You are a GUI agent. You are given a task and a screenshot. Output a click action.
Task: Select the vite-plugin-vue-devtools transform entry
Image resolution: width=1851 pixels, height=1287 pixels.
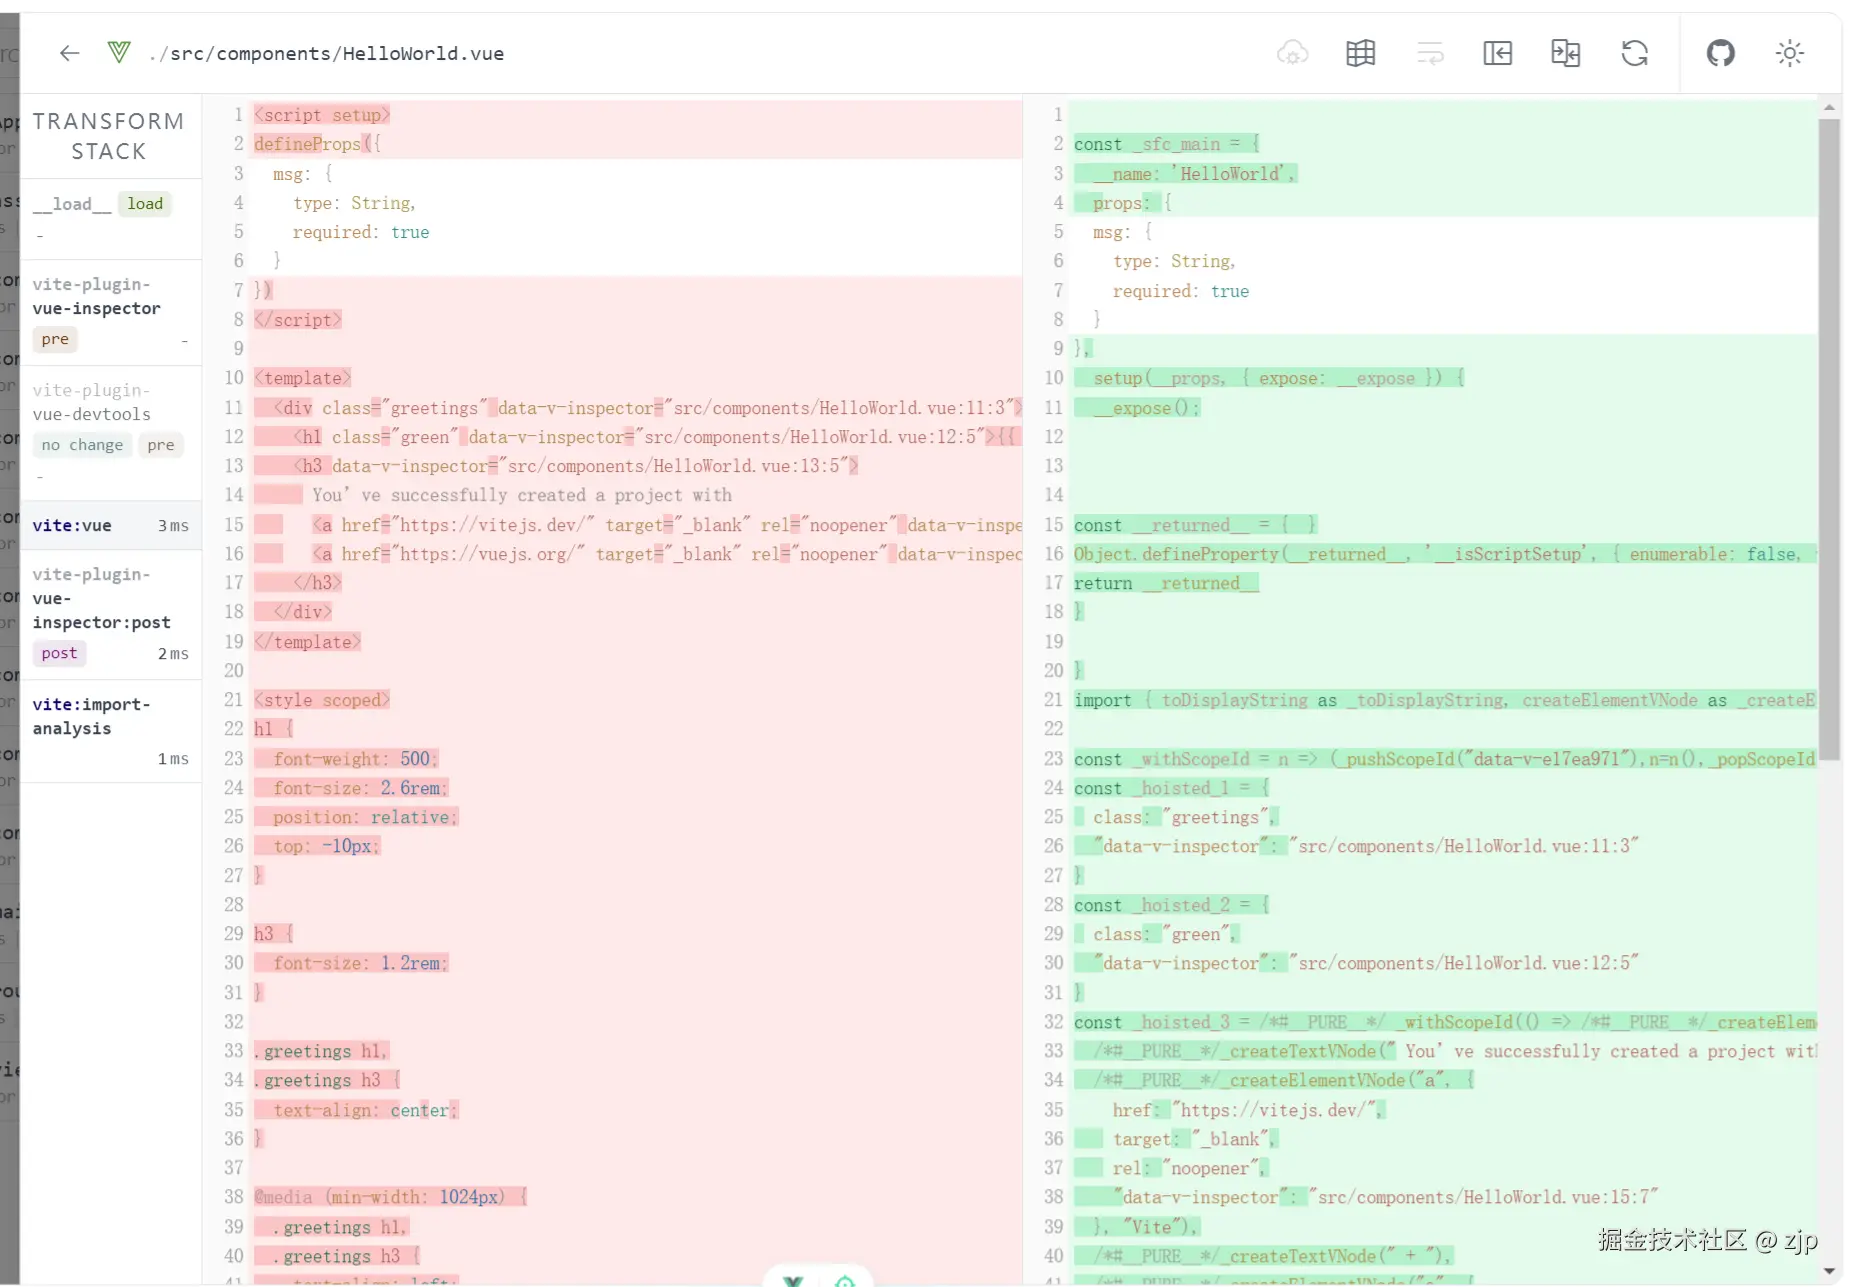pos(111,431)
